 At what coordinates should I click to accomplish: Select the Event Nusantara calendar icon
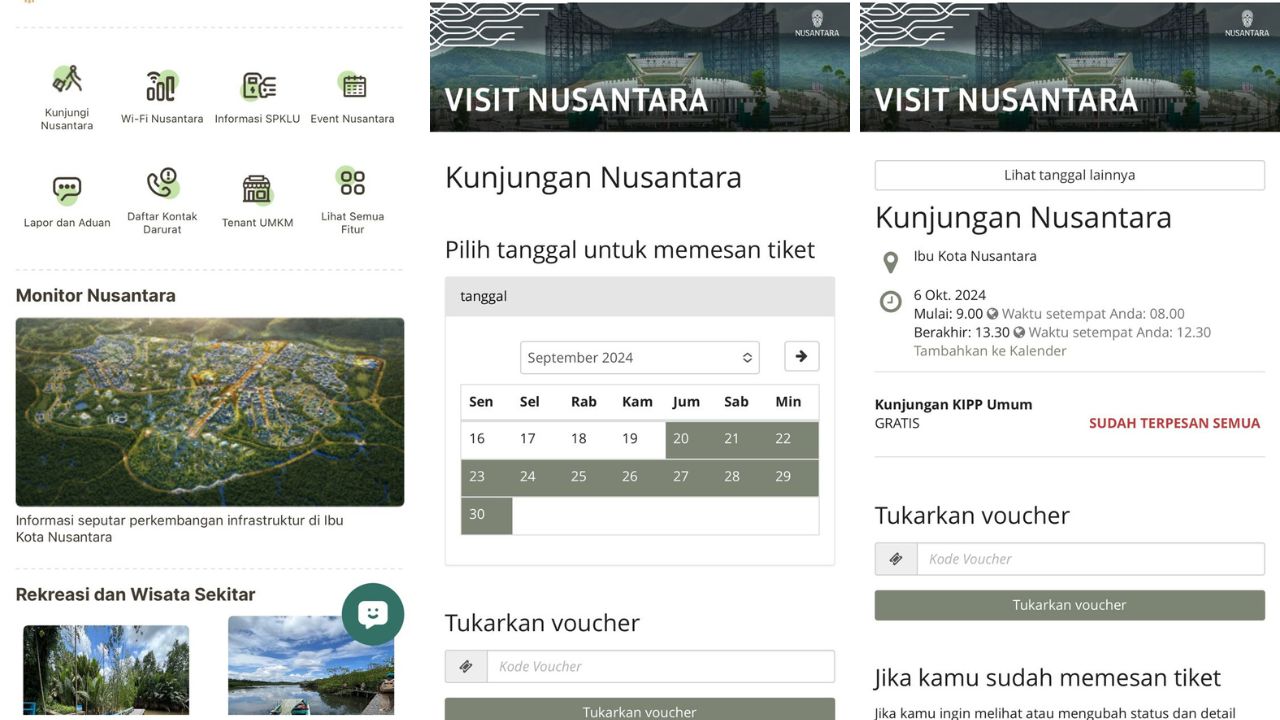(352, 87)
